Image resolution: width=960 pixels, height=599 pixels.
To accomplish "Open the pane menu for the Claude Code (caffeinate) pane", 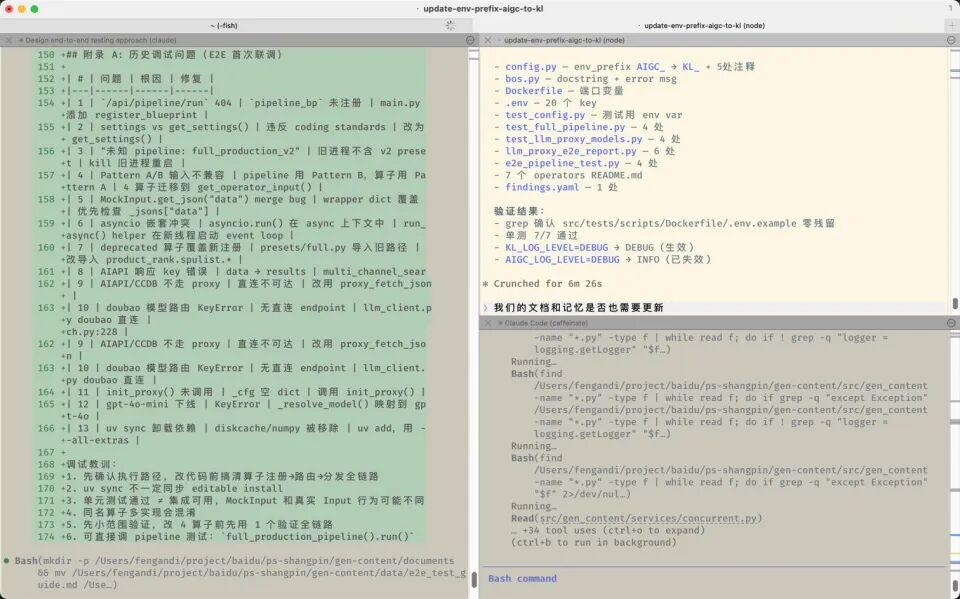I will [951, 323].
